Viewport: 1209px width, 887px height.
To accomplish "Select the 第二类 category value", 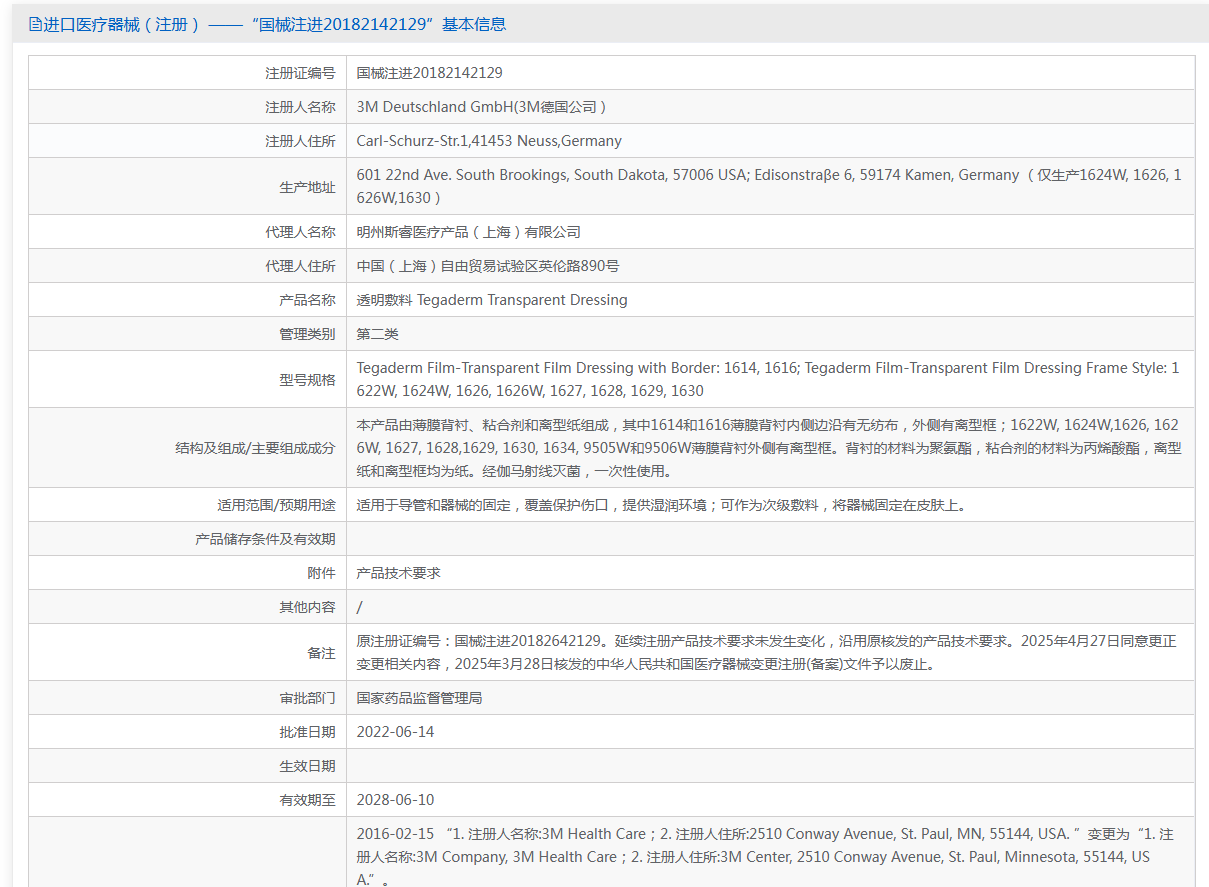I will pos(378,334).
